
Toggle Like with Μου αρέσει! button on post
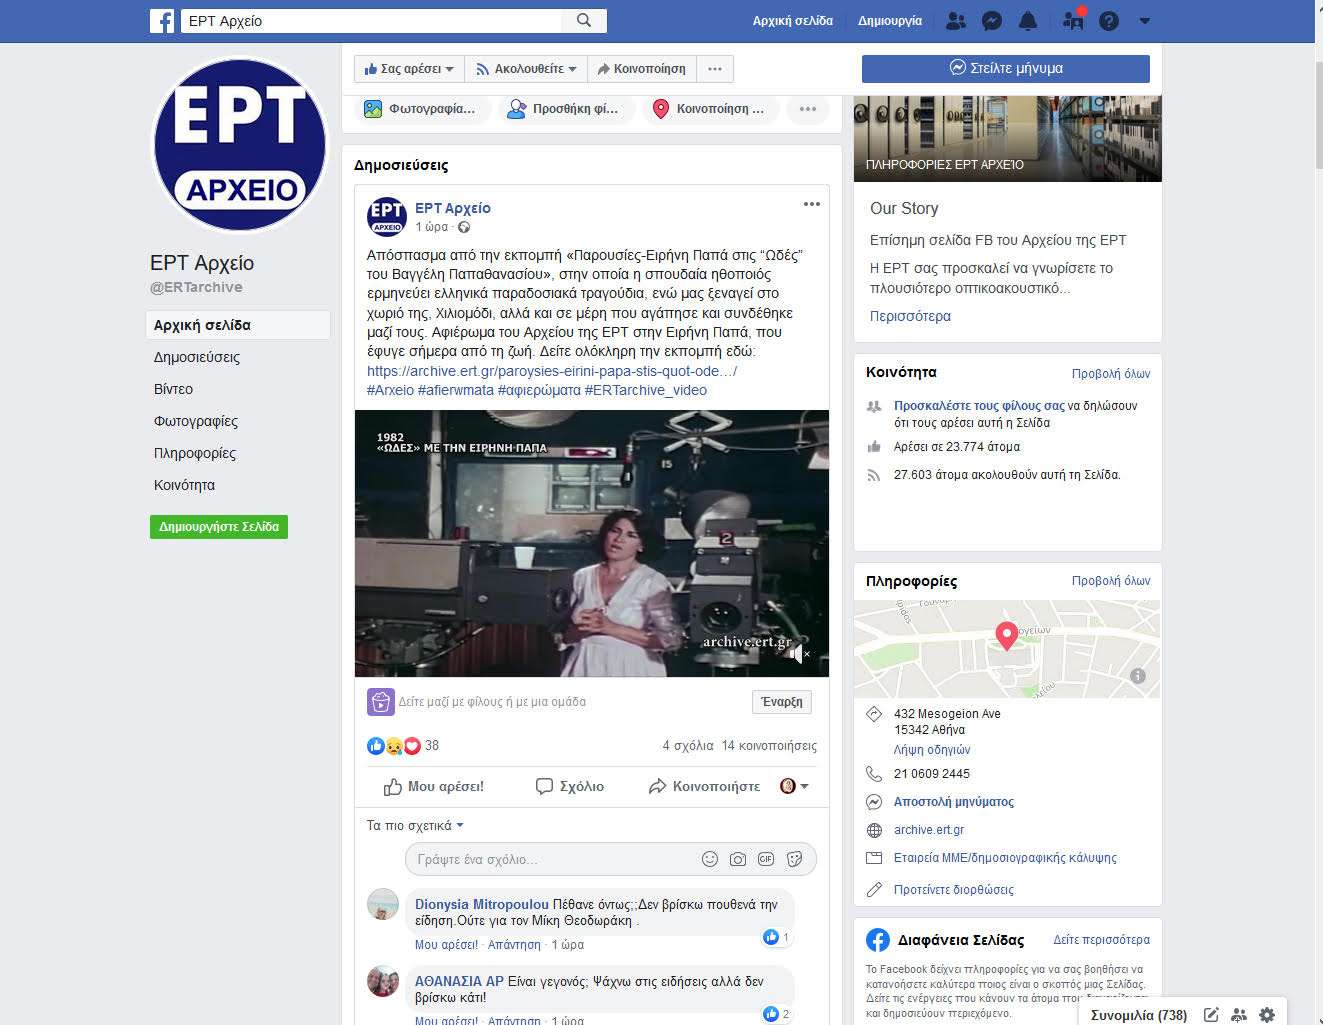(434, 787)
